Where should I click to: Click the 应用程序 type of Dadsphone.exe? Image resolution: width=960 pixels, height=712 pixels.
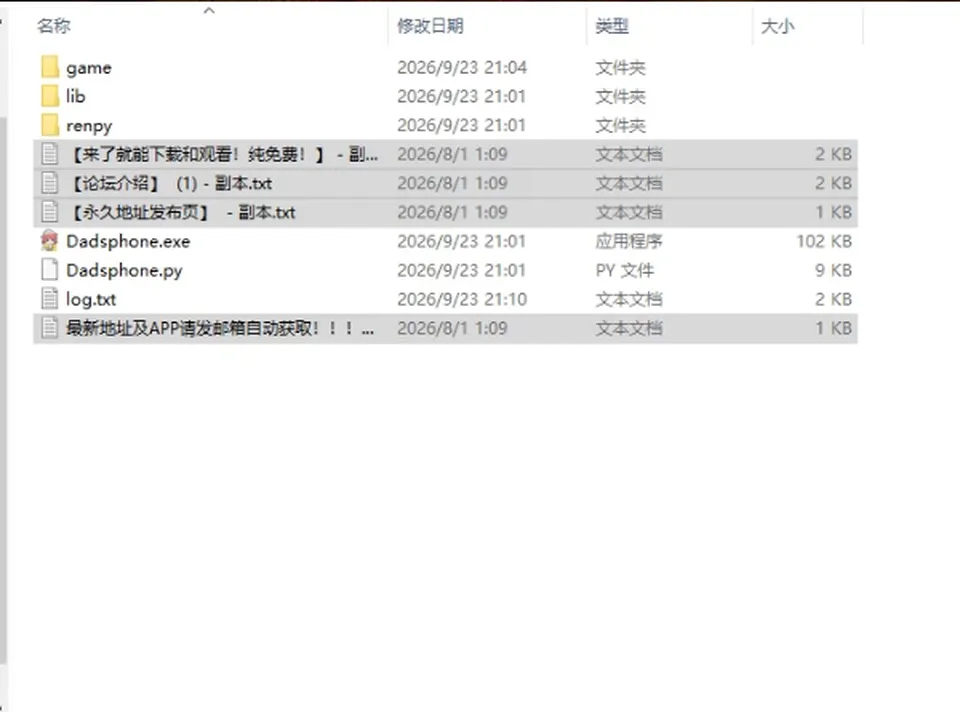(629, 241)
